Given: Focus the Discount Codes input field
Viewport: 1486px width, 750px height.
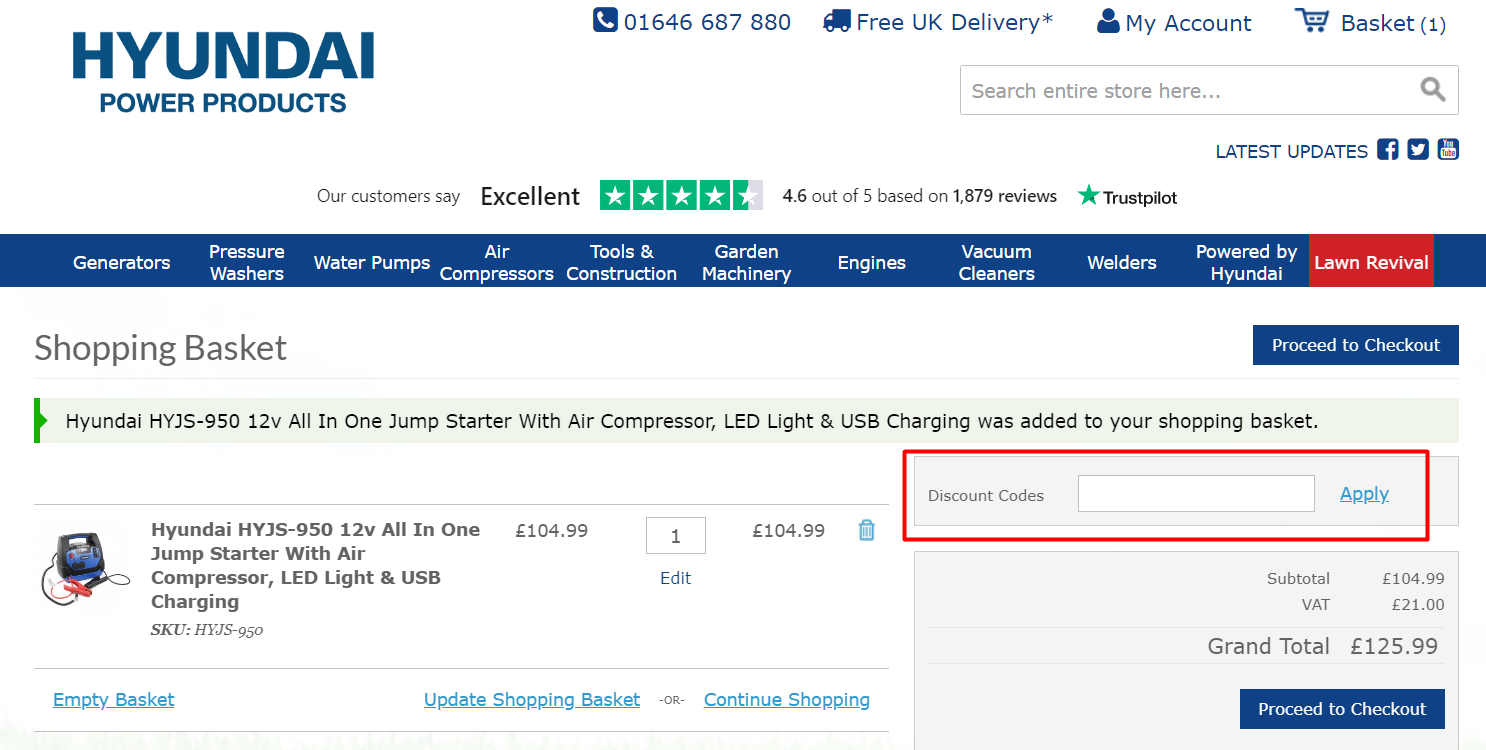Looking at the screenshot, I should coord(1196,494).
